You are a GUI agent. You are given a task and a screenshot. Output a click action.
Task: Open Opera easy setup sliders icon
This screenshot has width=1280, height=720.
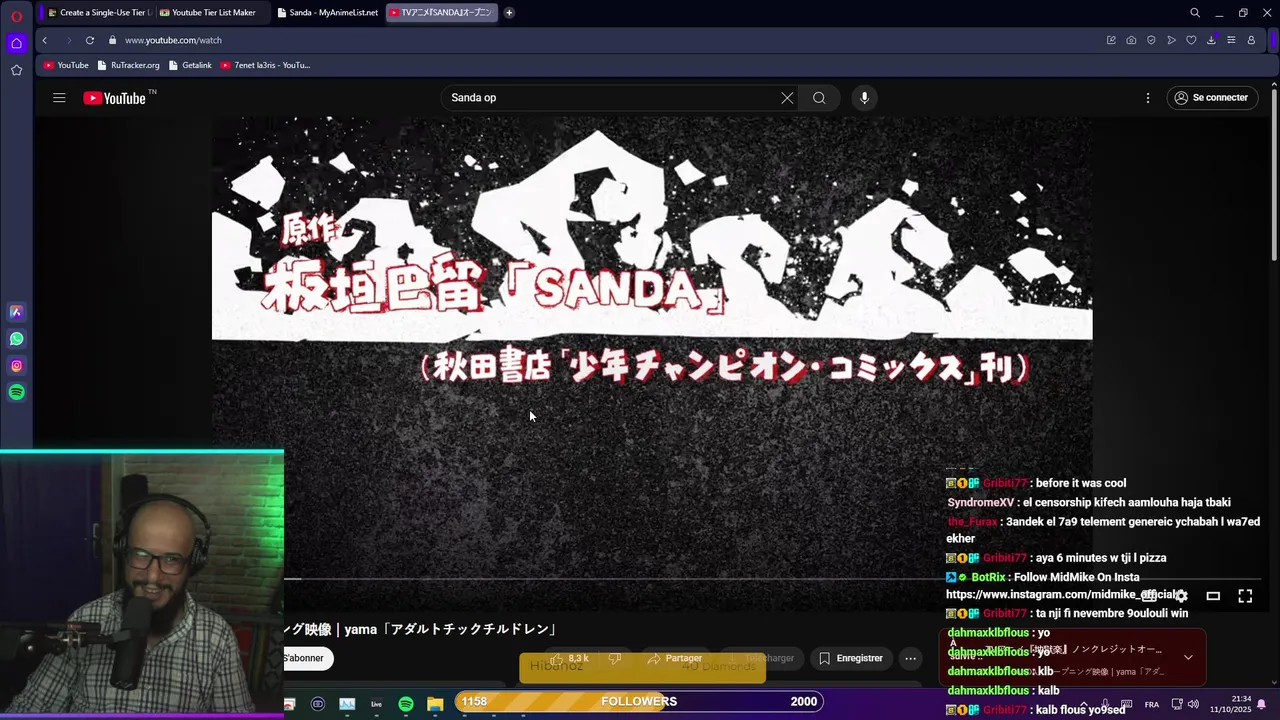1231,40
